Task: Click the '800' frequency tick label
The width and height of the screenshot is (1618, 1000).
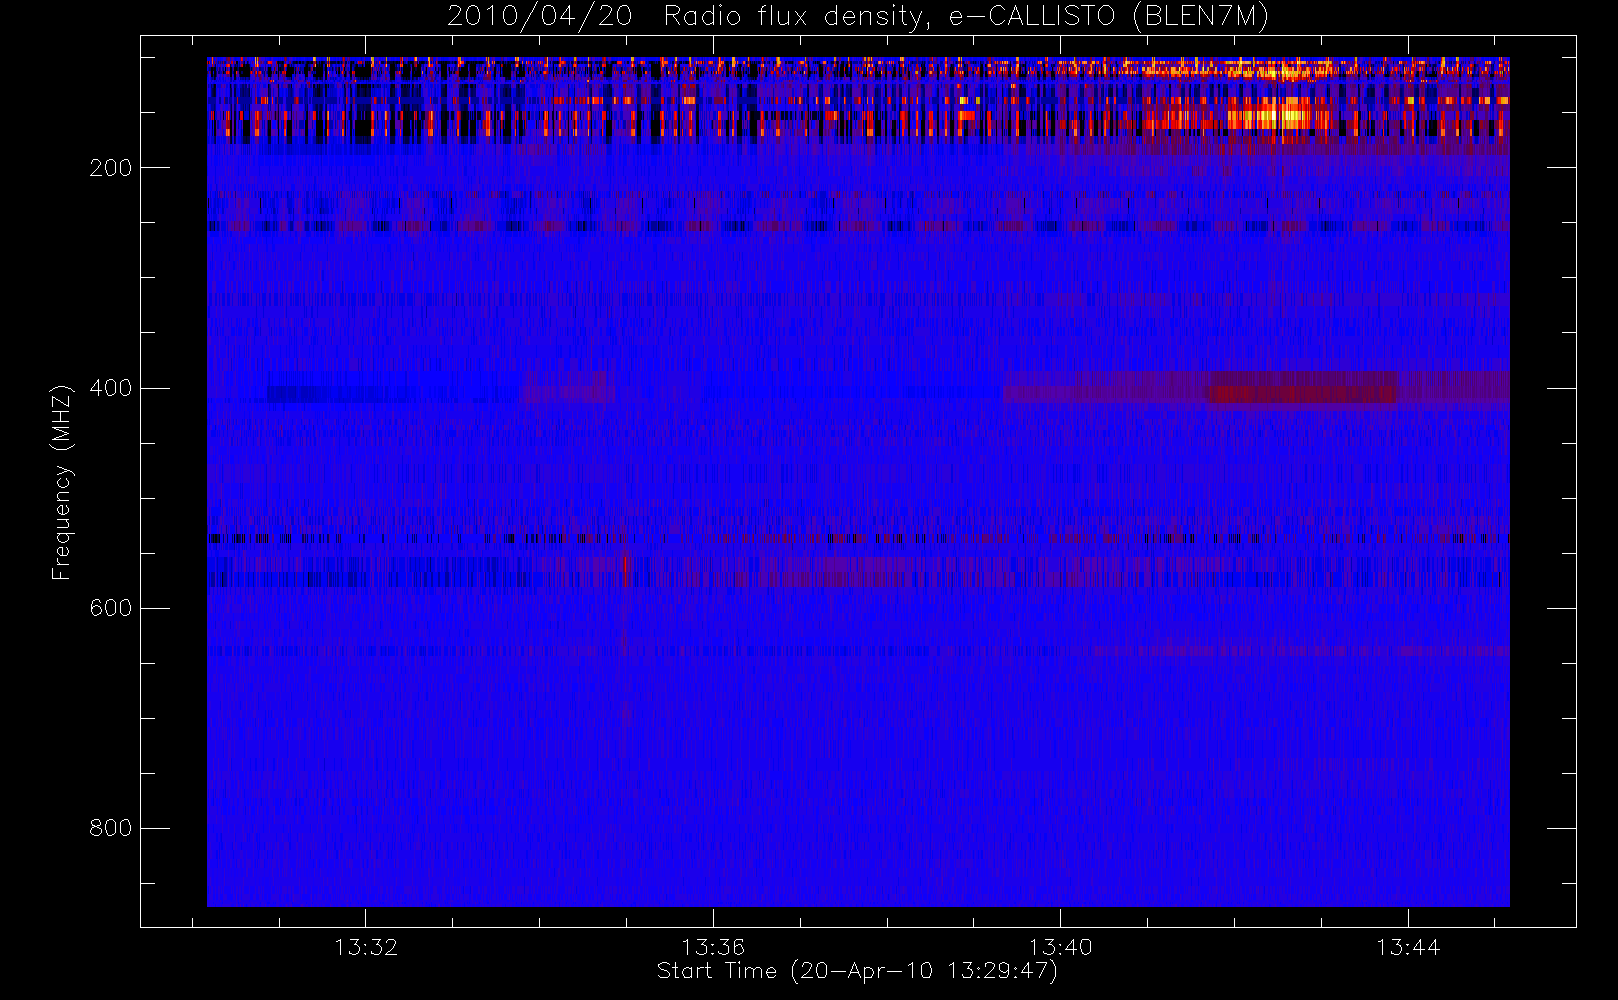Action: click(110, 828)
